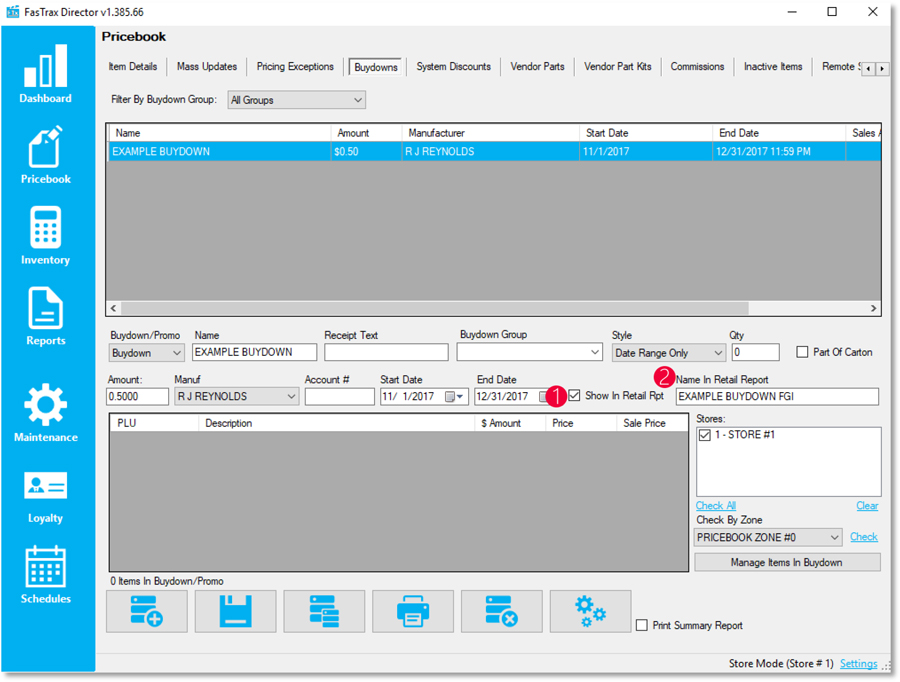Screen dimensions: 900x682
Task: Click right arrow of the horizontal scrollbar
Action: [x=873, y=308]
